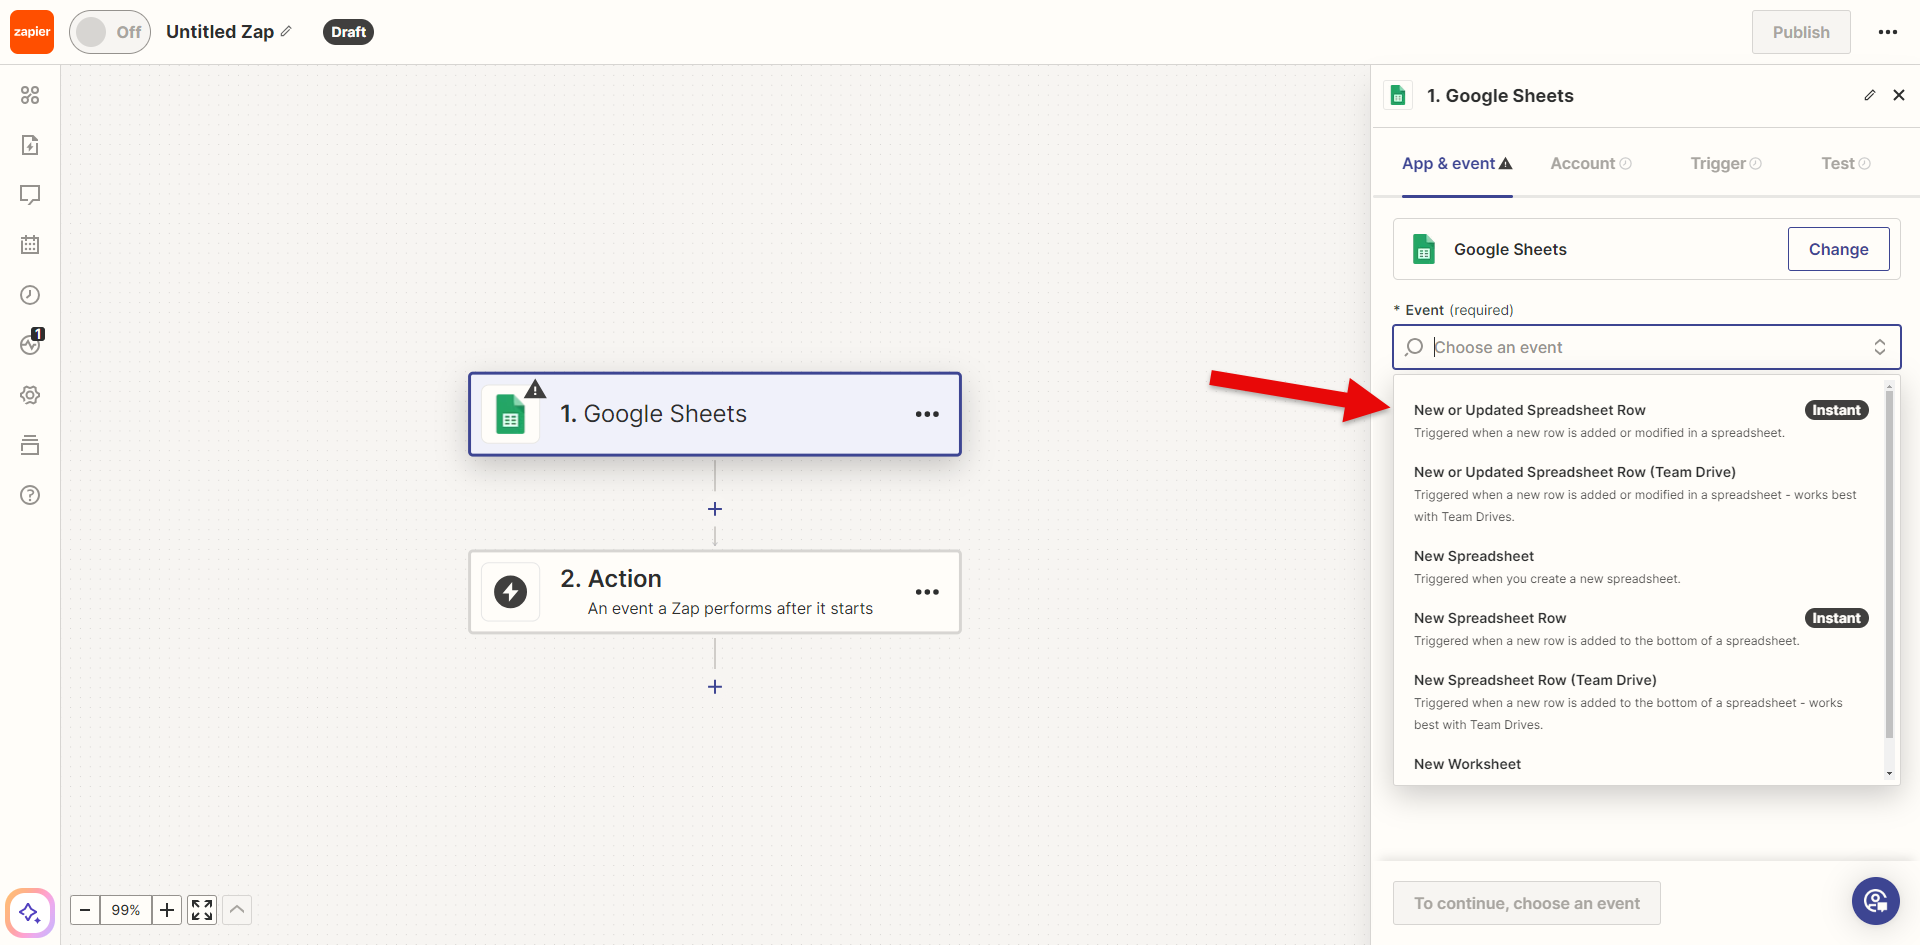Viewport: 1920px width, 945px height.
Task: Click the Google Sheets icon in trigger step
Action: pos(511,414)
